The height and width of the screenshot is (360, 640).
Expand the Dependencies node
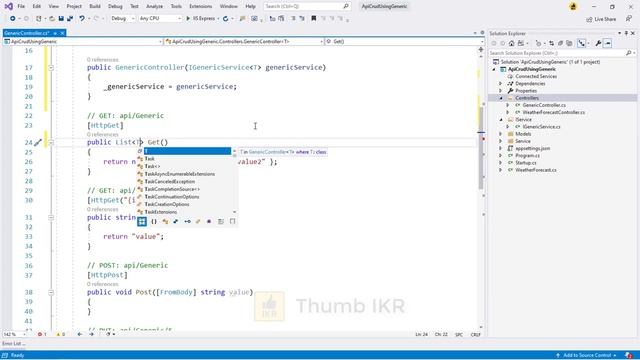point(501,84)
